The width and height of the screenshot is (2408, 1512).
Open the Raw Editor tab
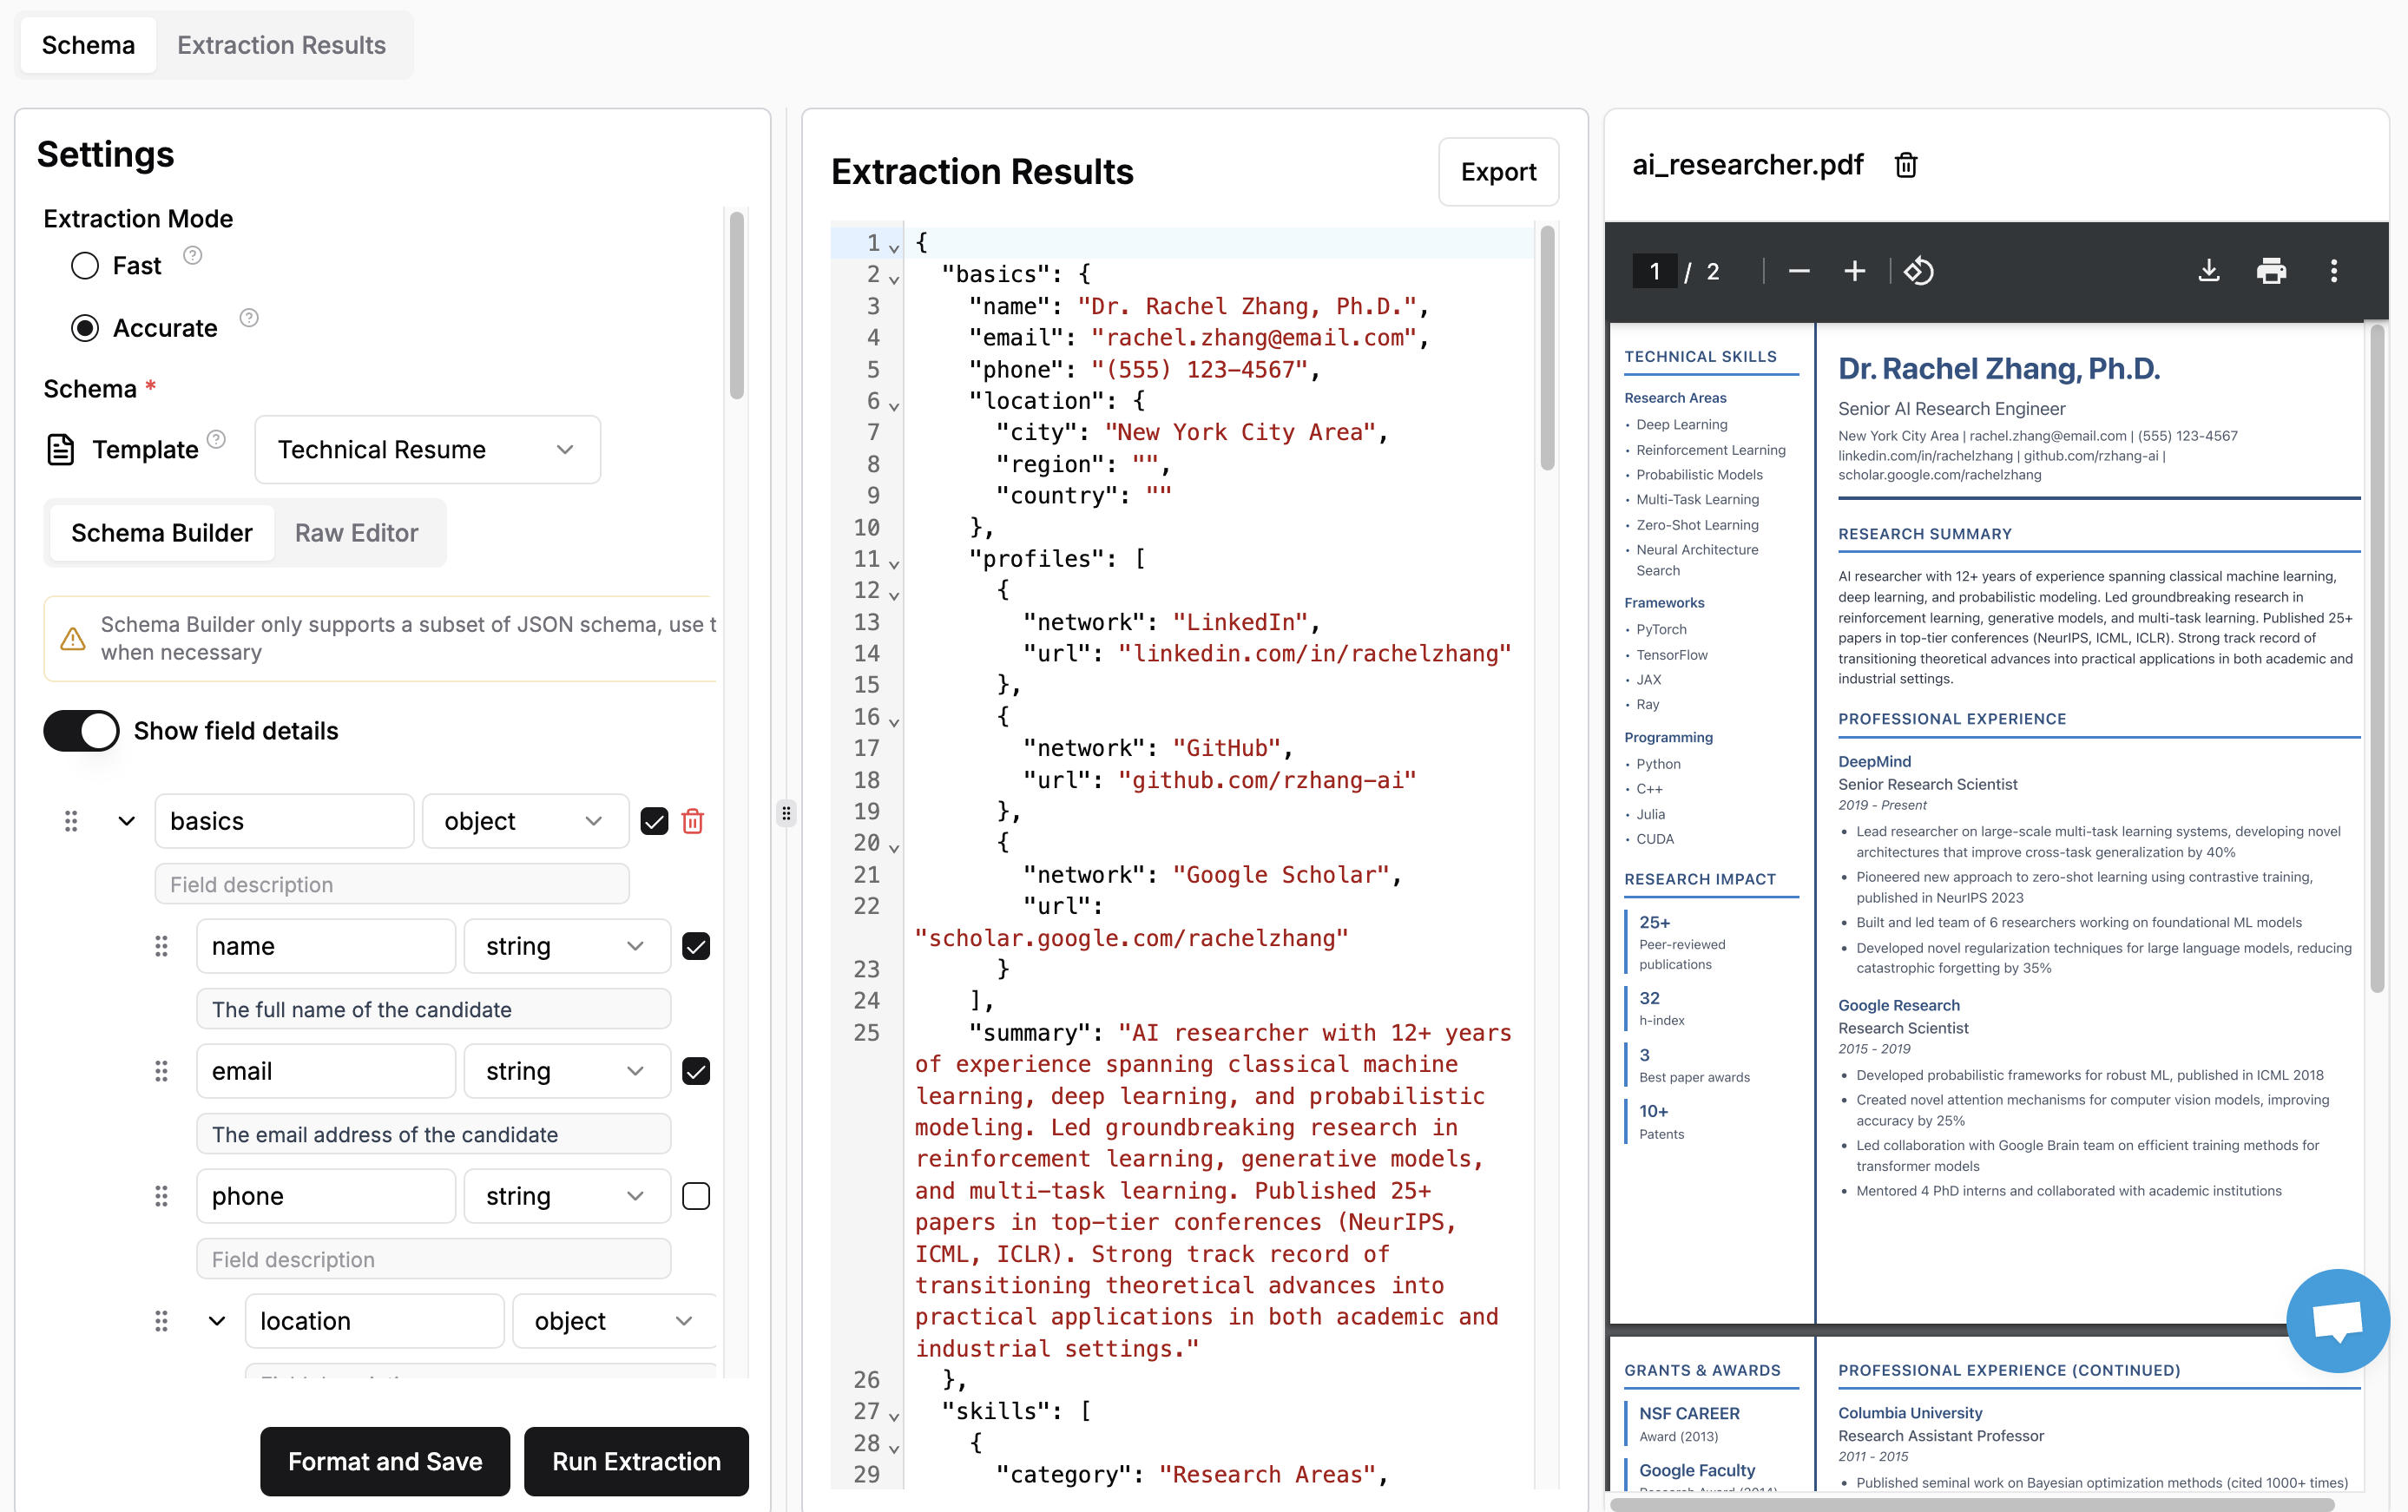pos(356,533)
